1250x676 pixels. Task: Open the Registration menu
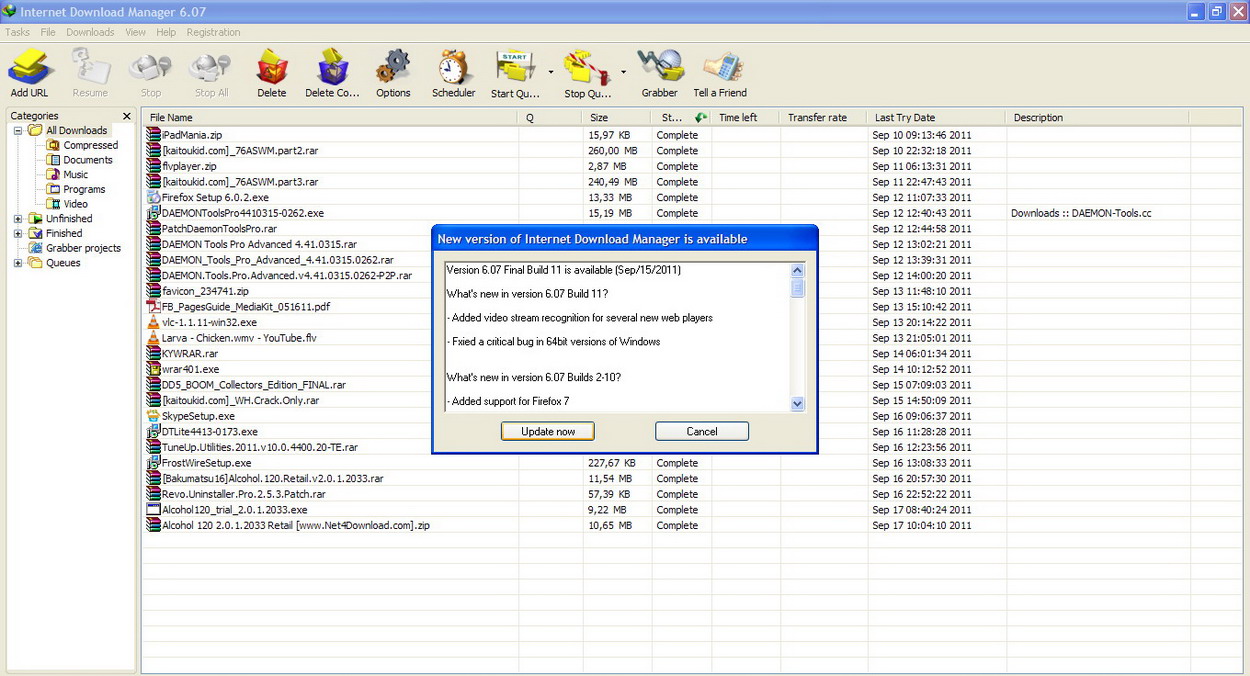213,32
